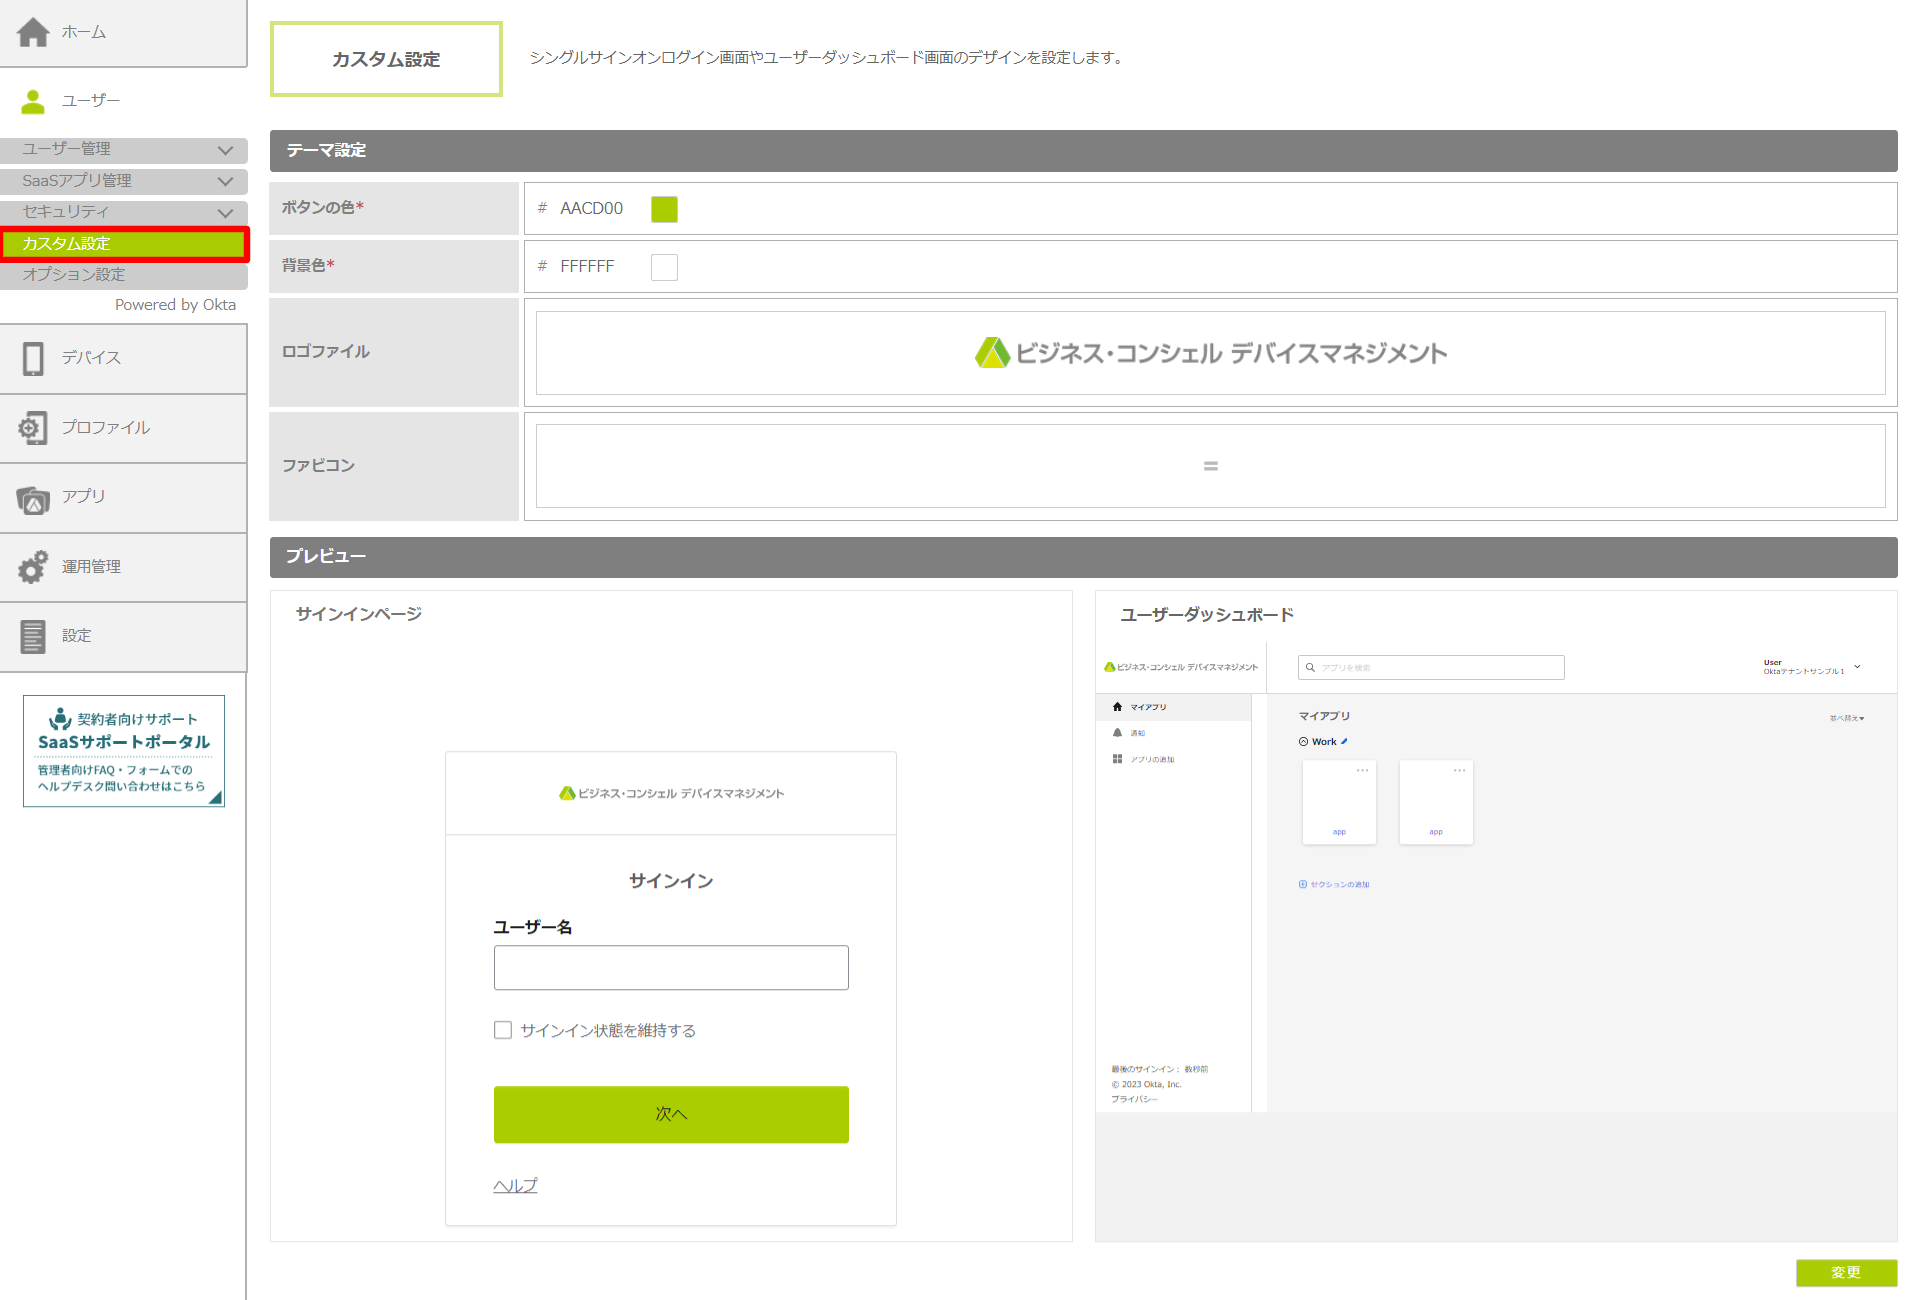
Task: Select the オプション設定 sidebar item
Action: tap(74, 275)
